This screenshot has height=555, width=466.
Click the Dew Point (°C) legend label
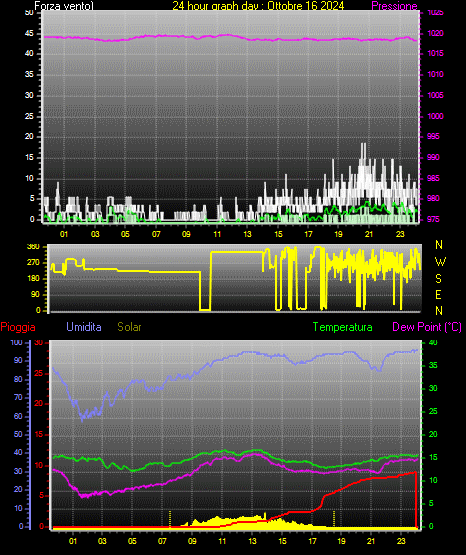click(427, 327)
